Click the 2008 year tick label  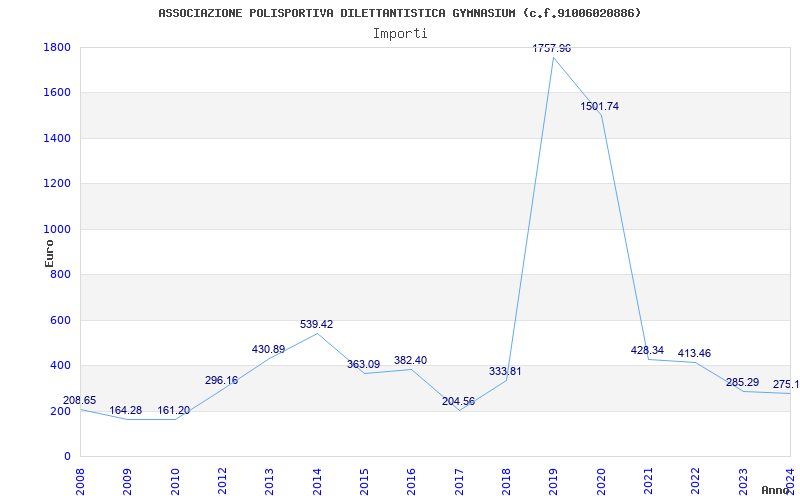click(x=80, y=482)
